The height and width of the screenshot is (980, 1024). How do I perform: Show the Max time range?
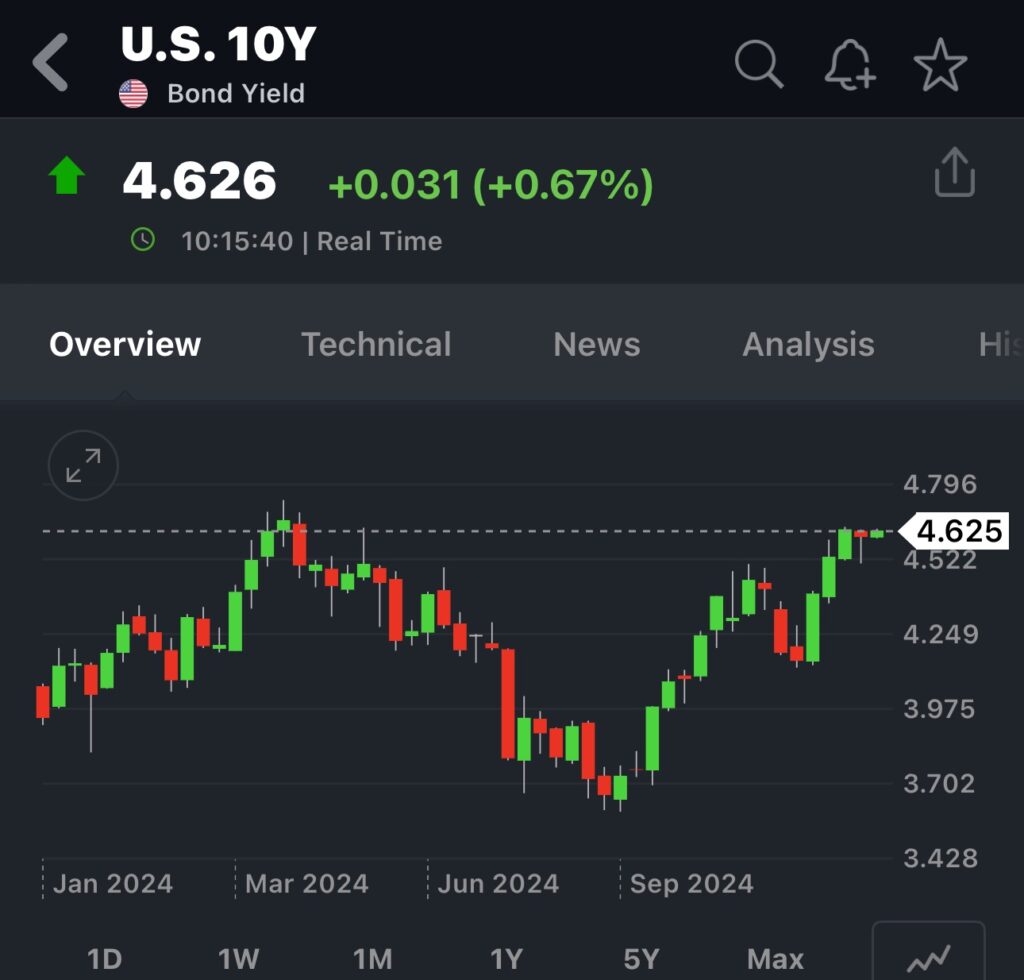point(775,960)
